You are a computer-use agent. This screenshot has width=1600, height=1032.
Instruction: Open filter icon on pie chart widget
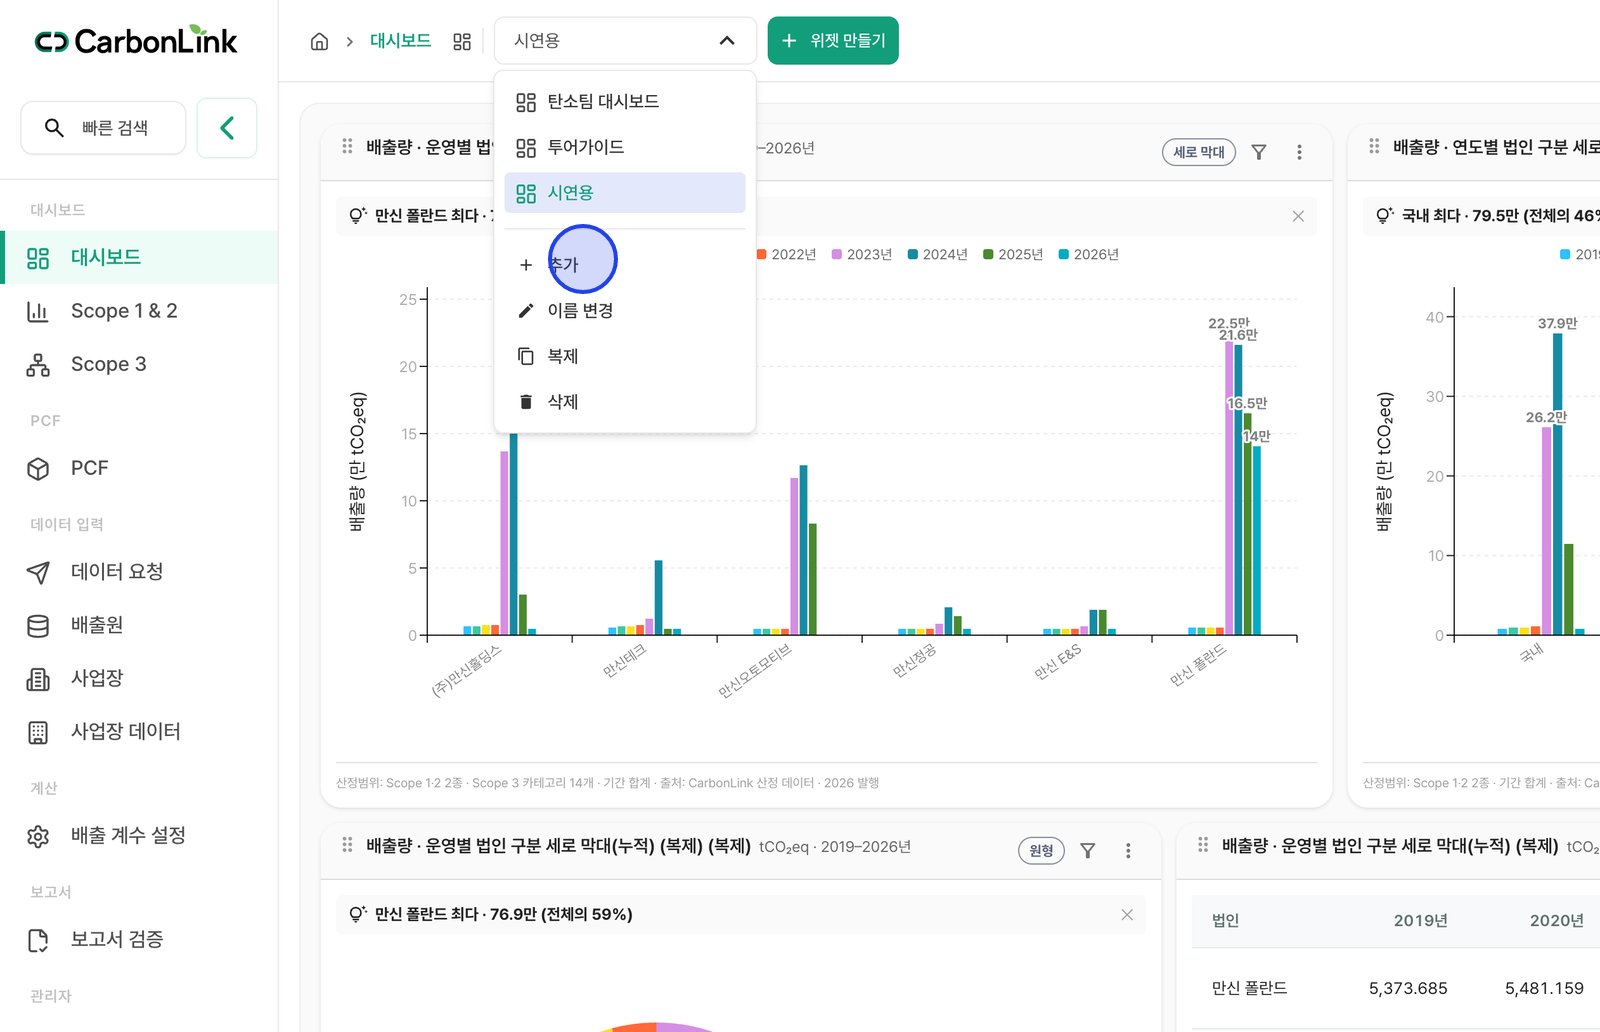pyautogui.click(x=1088, y=851)
